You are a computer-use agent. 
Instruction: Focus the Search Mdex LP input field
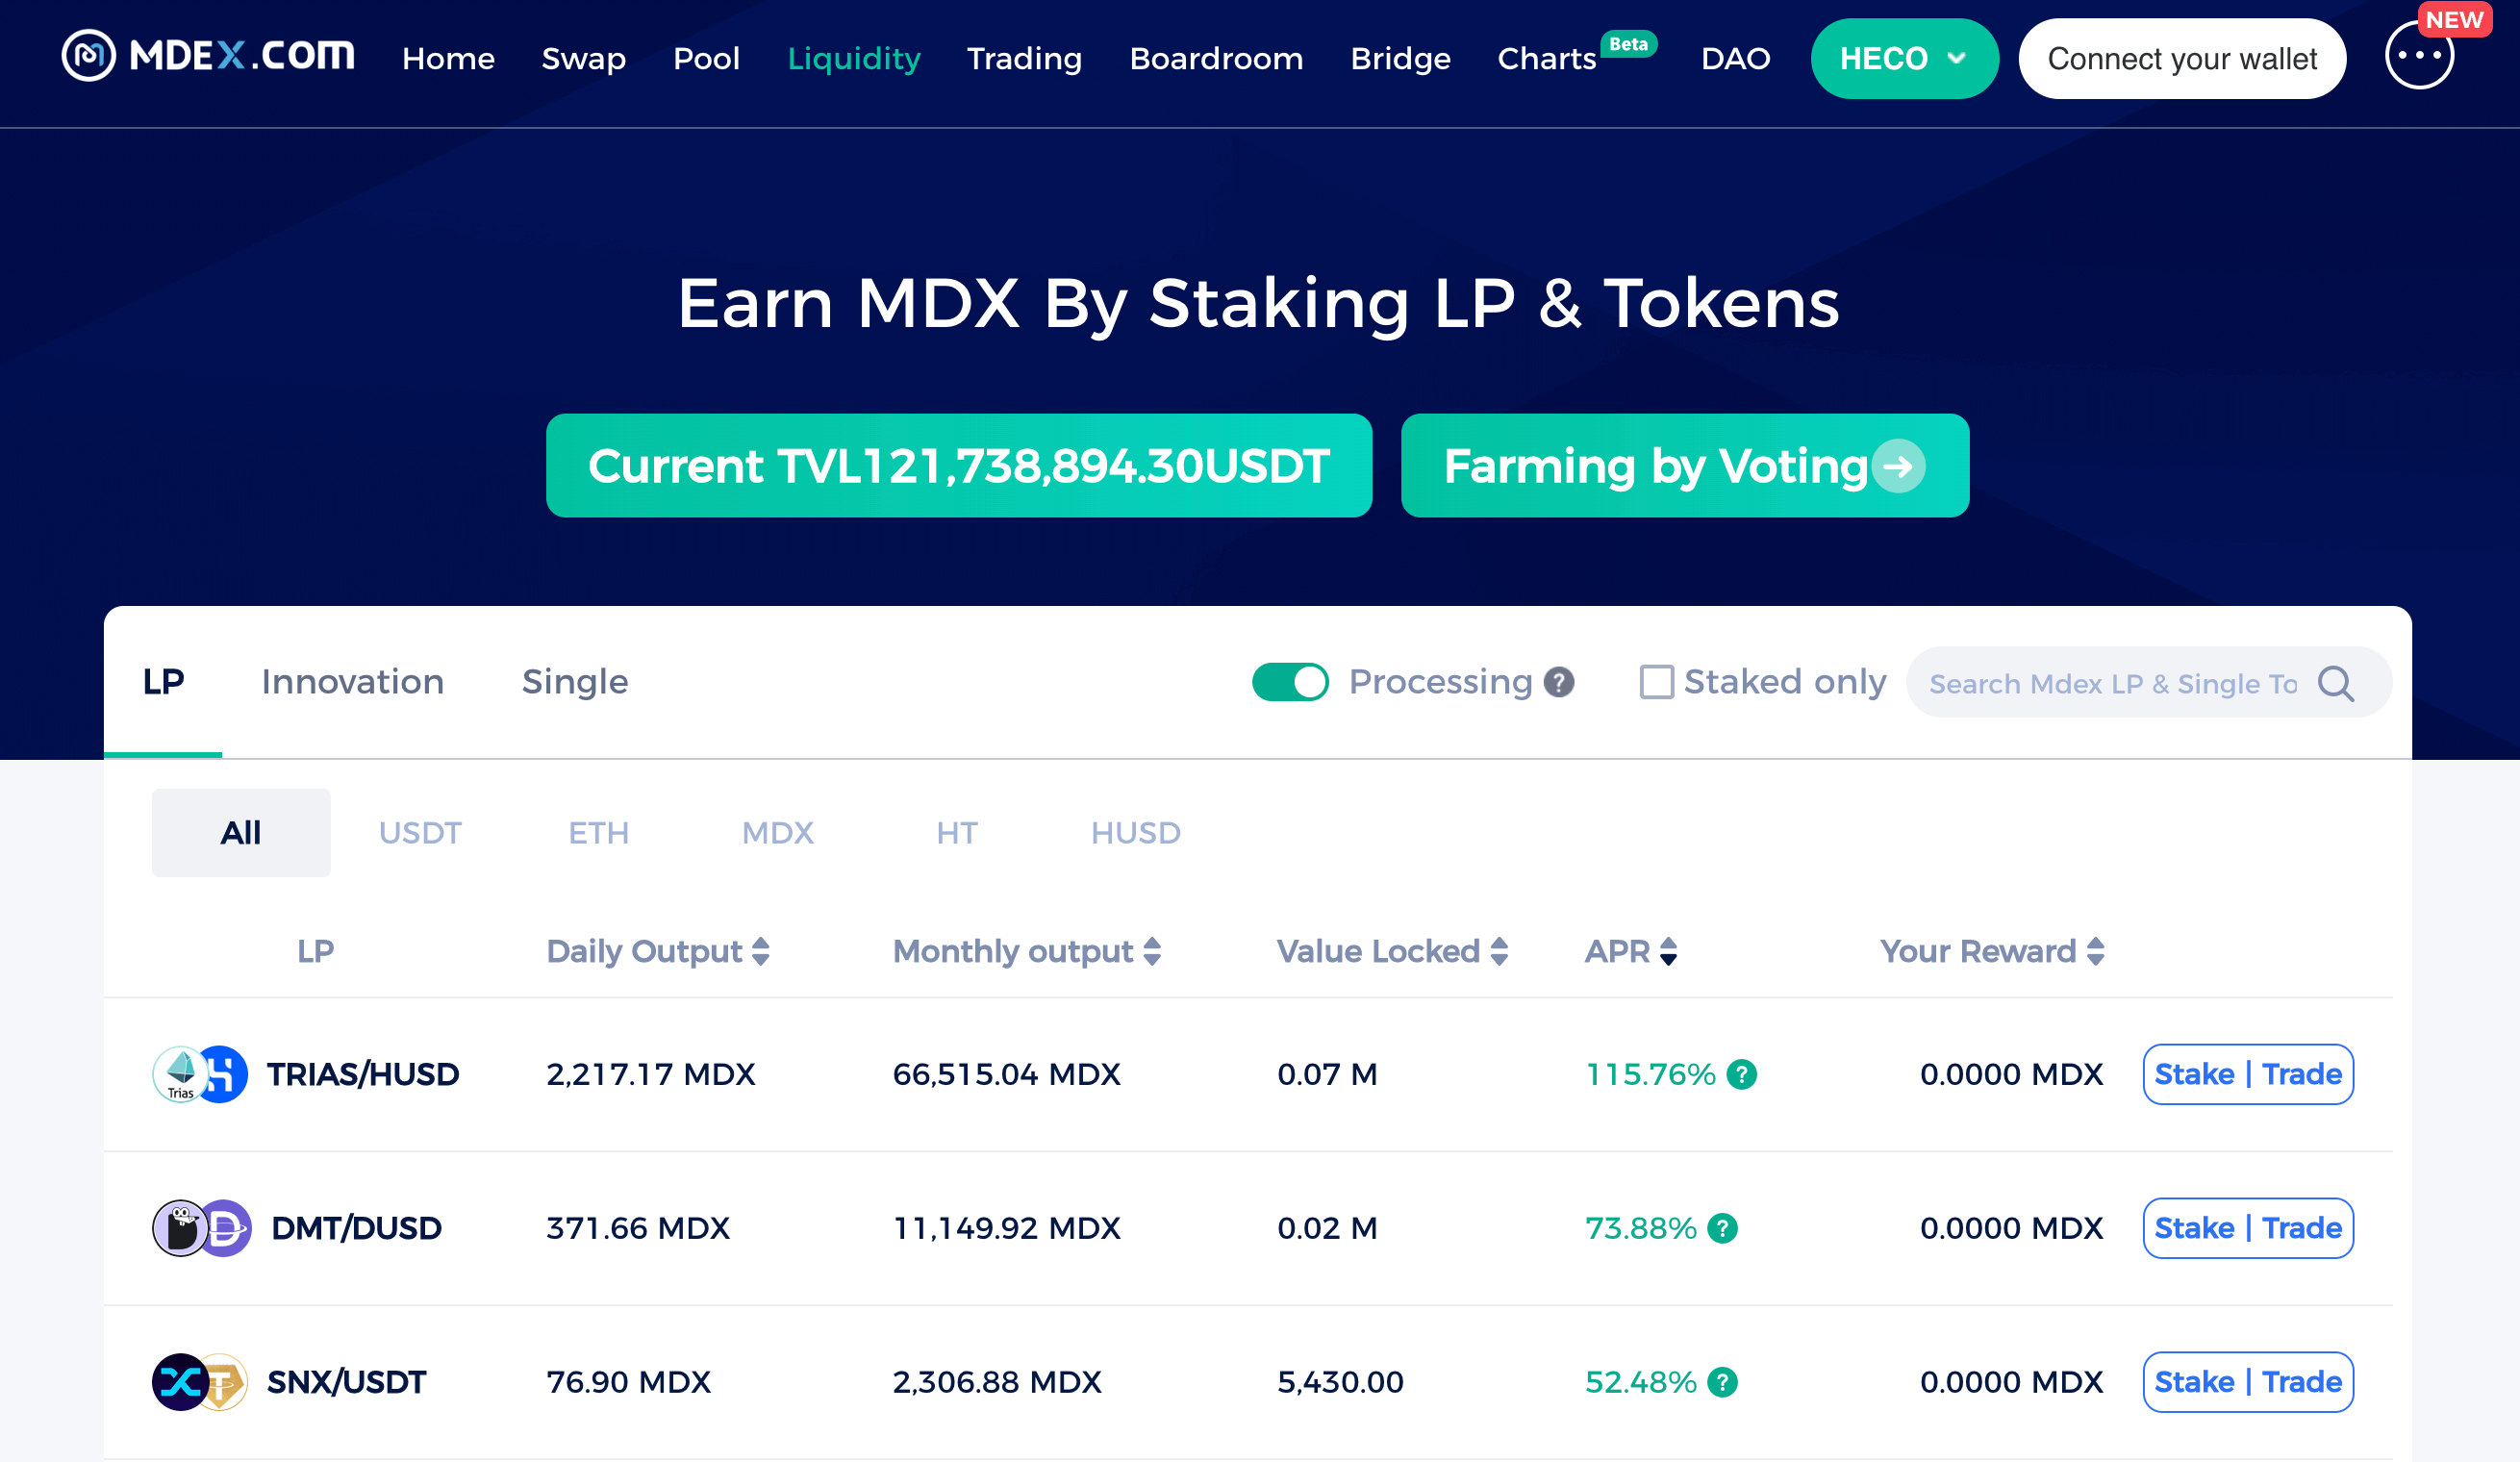(2115, 684)
